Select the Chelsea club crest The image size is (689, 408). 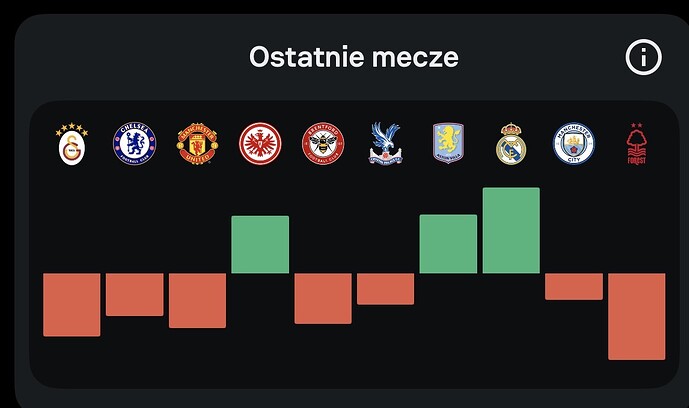pos(134,144)
